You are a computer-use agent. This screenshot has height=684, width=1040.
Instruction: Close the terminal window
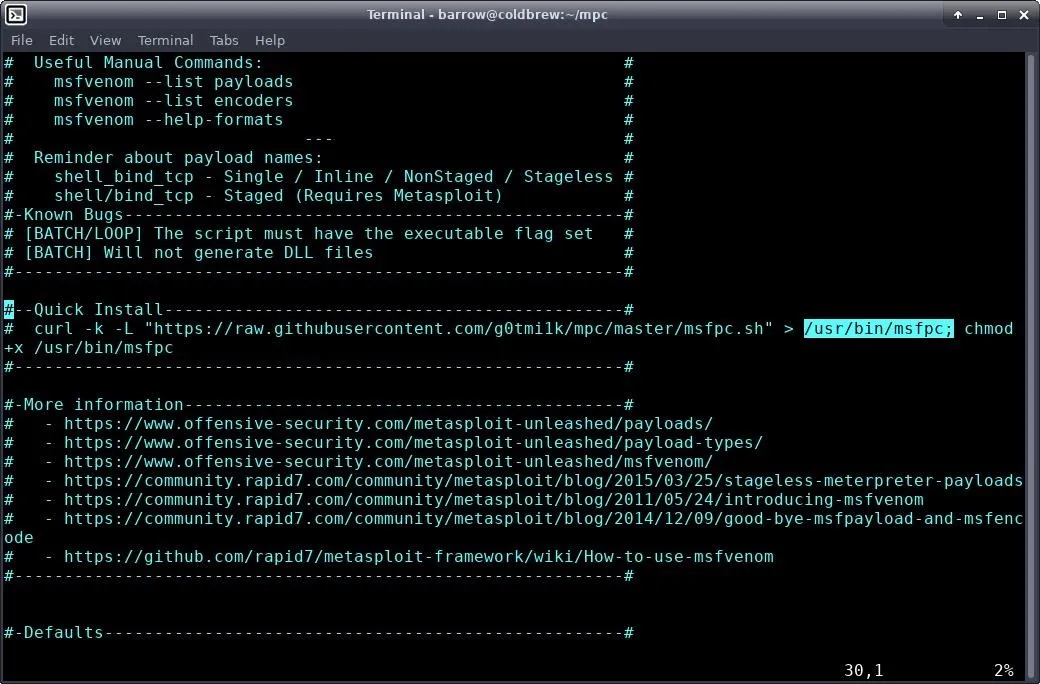[x=1023, y=15]
